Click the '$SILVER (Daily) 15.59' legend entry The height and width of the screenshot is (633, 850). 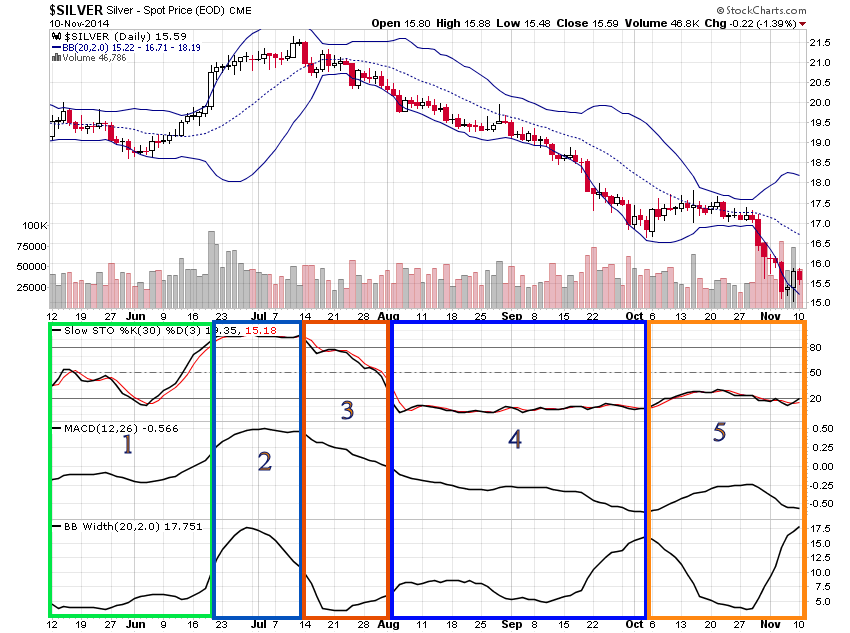pyautogui.click(x=125, y=36)
